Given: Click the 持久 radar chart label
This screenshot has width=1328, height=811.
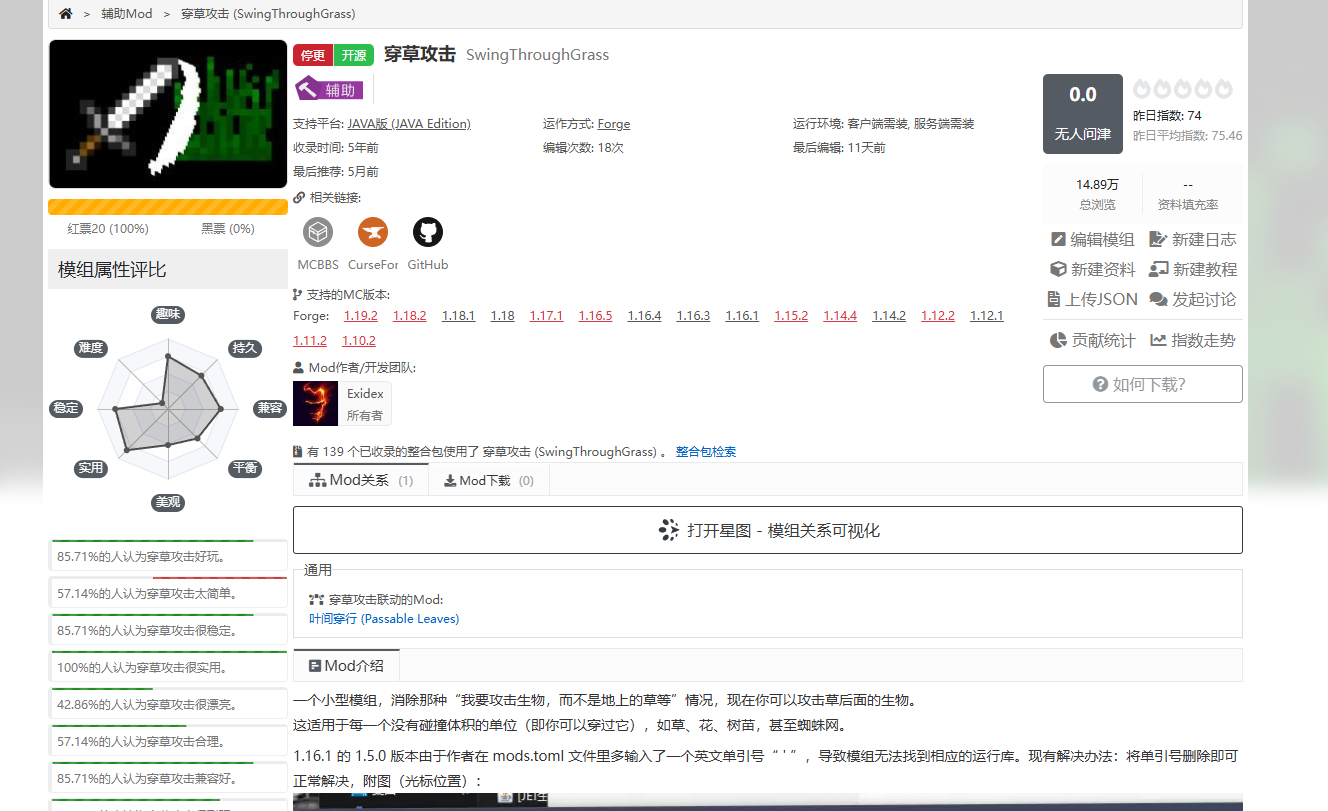Looking at the screenshot, I should pyautogui.click(x=245, y=348).
